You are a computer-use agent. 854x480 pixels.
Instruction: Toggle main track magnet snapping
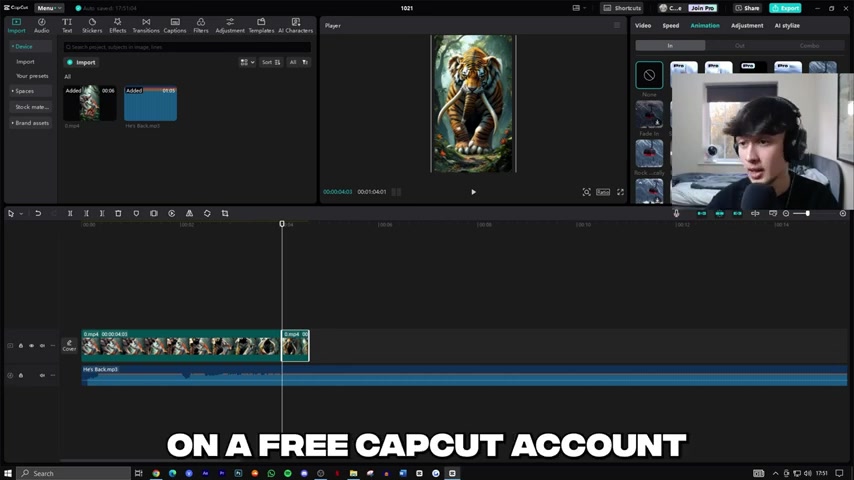pos(702,214)
